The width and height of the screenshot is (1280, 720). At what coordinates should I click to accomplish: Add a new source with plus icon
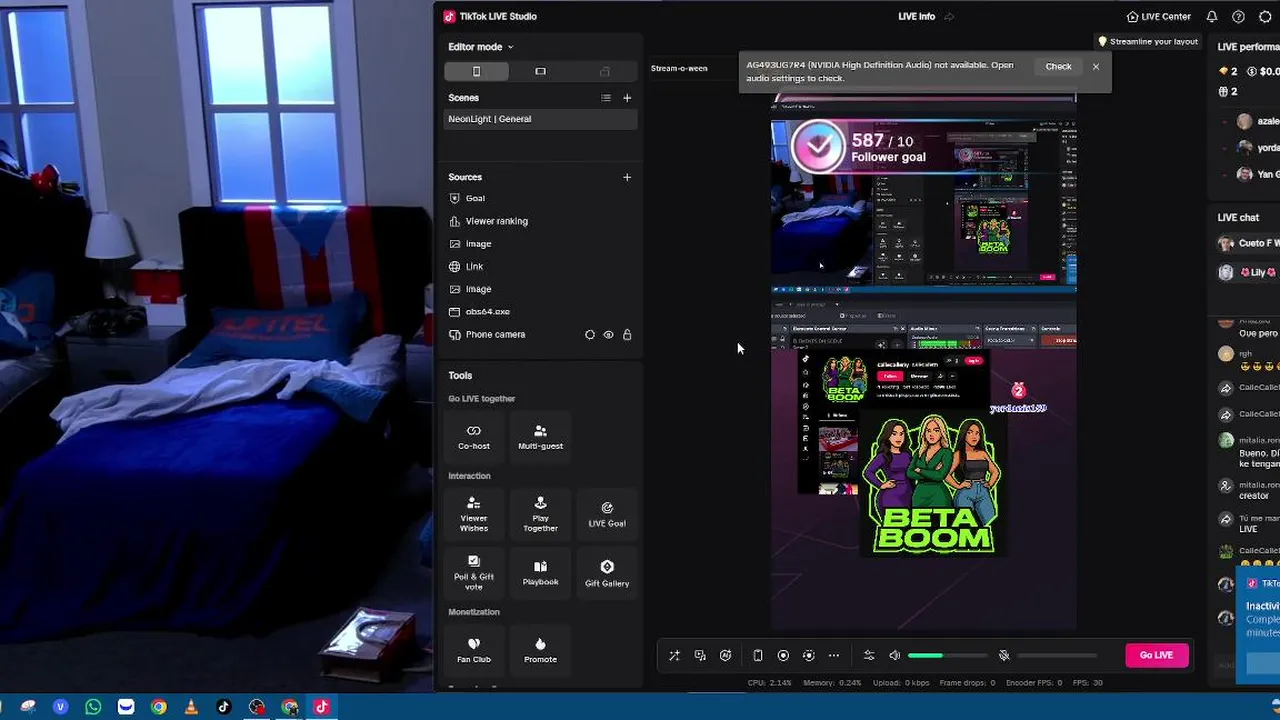click(x=627, y=177)
